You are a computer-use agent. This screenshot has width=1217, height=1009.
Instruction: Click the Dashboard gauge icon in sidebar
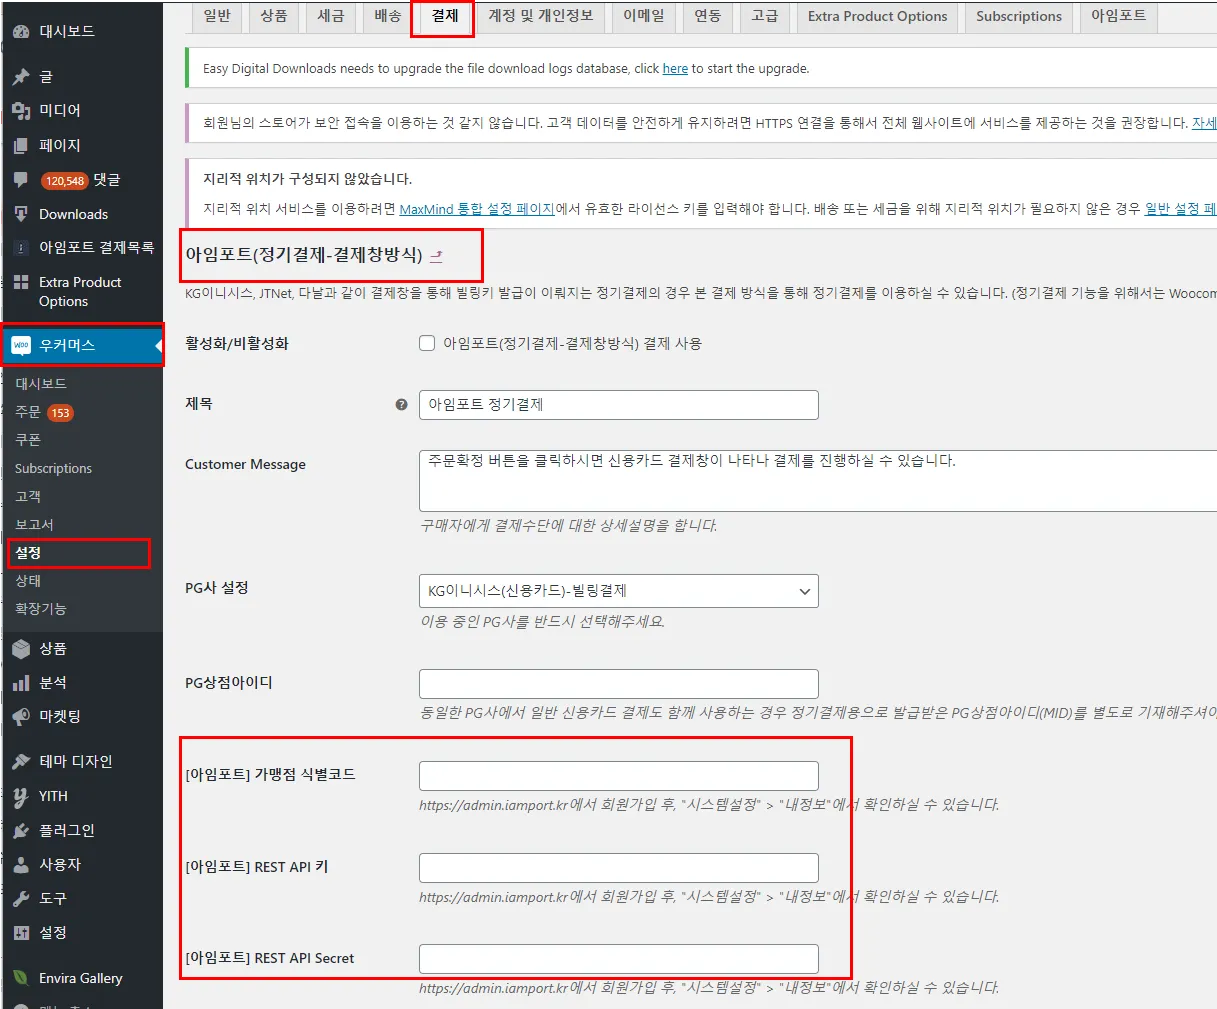[21, 32]
